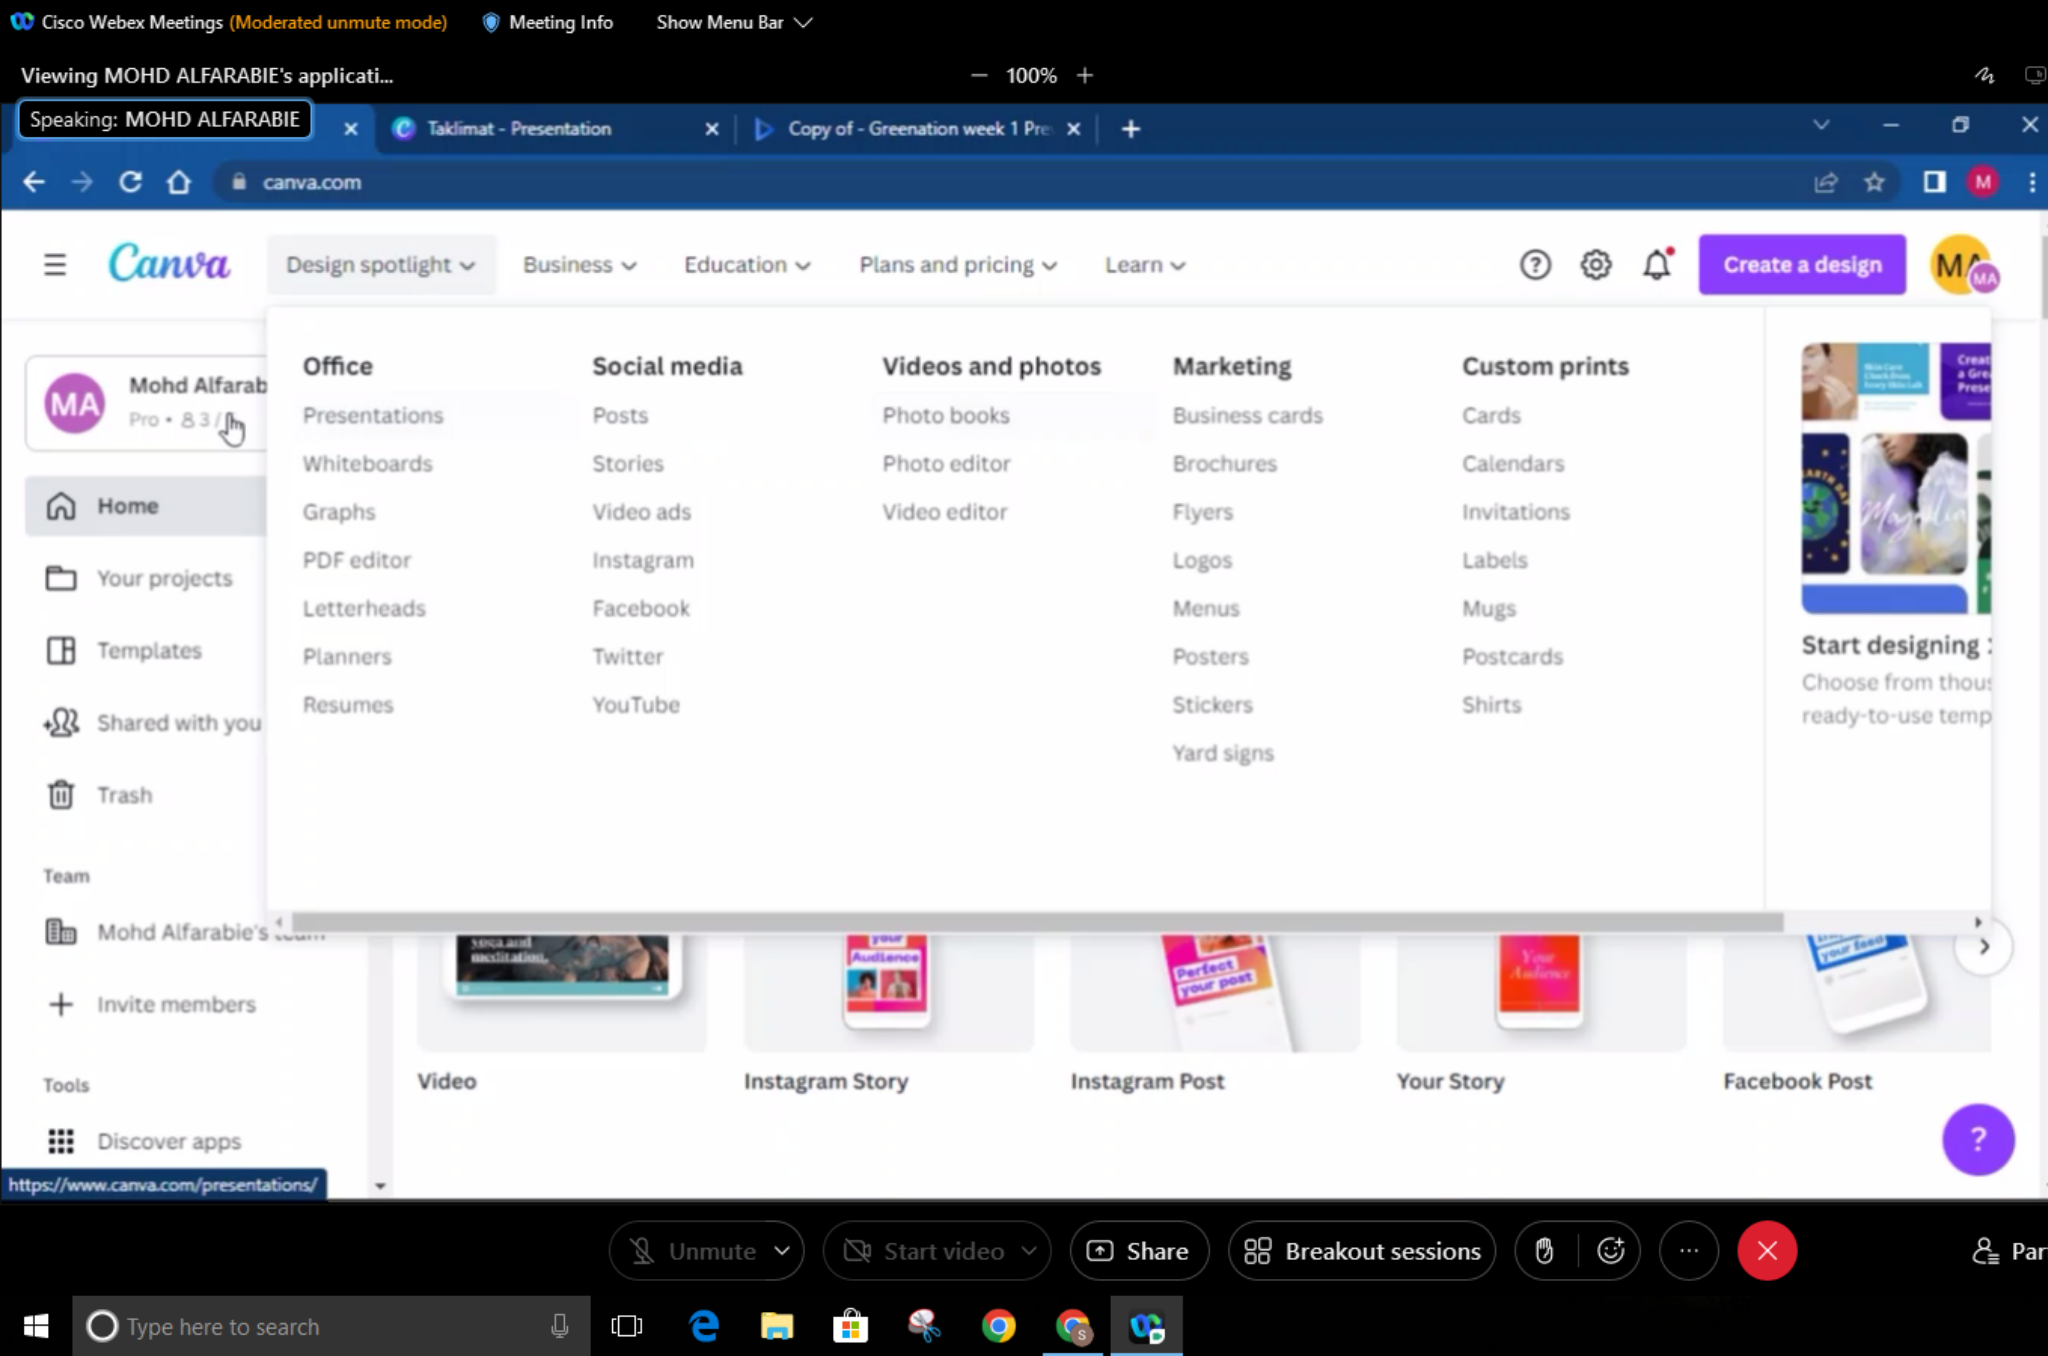
Task: Open Presentations link under Office
Action: click(373, 415)
